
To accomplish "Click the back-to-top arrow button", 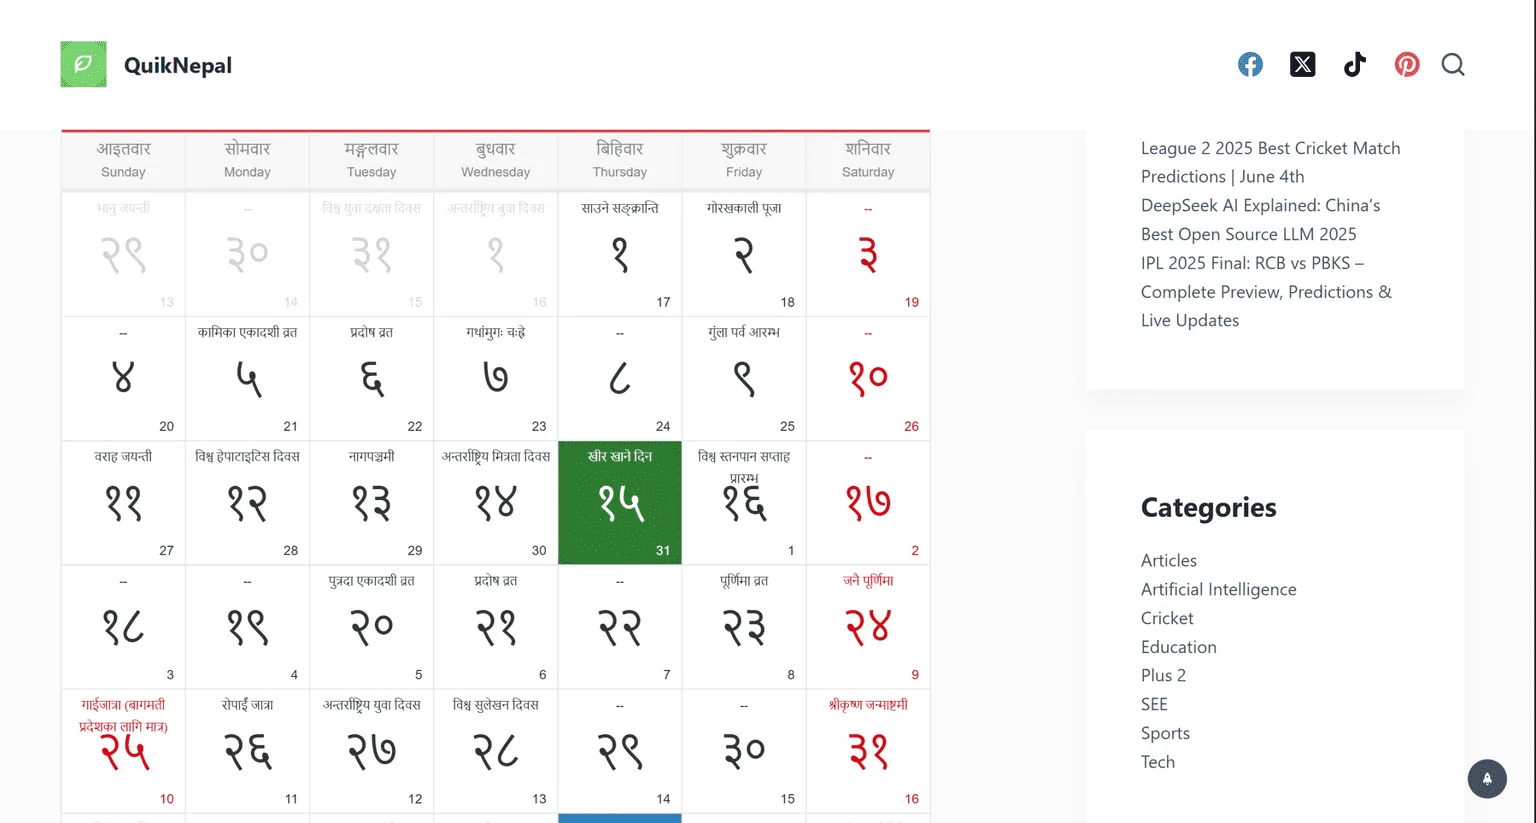I will click(1486, 779).
